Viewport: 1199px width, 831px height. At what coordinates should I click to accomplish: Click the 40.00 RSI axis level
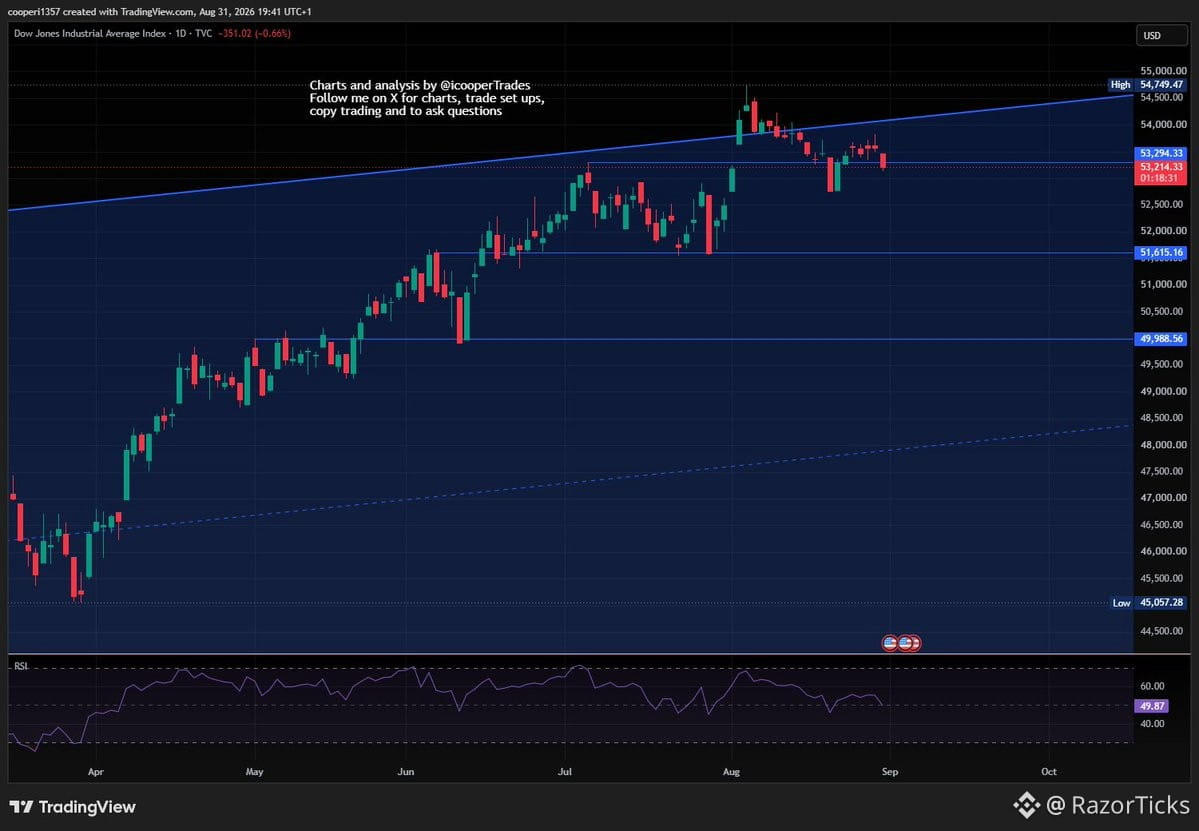point(1152,723)
